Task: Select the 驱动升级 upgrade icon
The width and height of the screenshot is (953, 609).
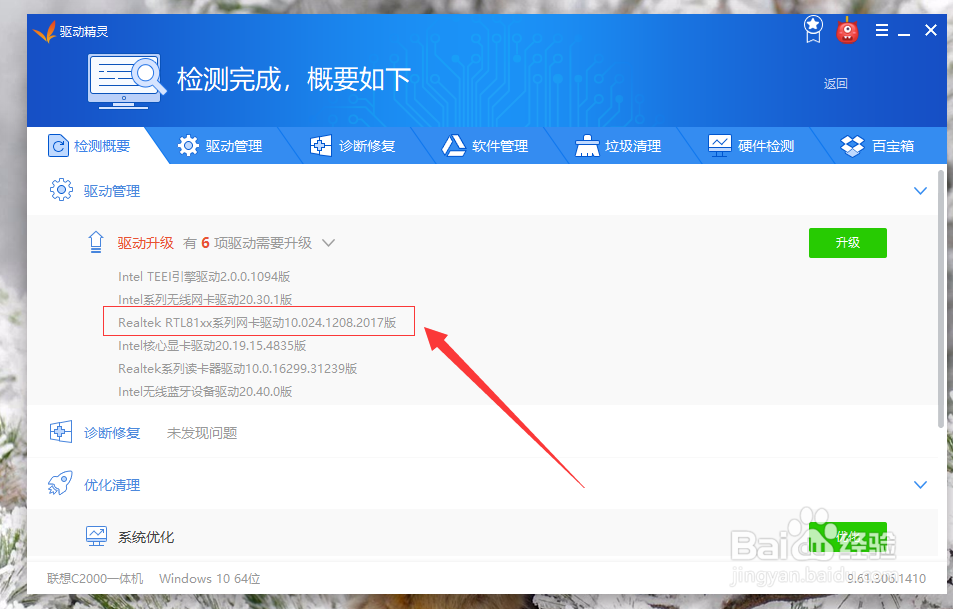Action: pos(95,242)
